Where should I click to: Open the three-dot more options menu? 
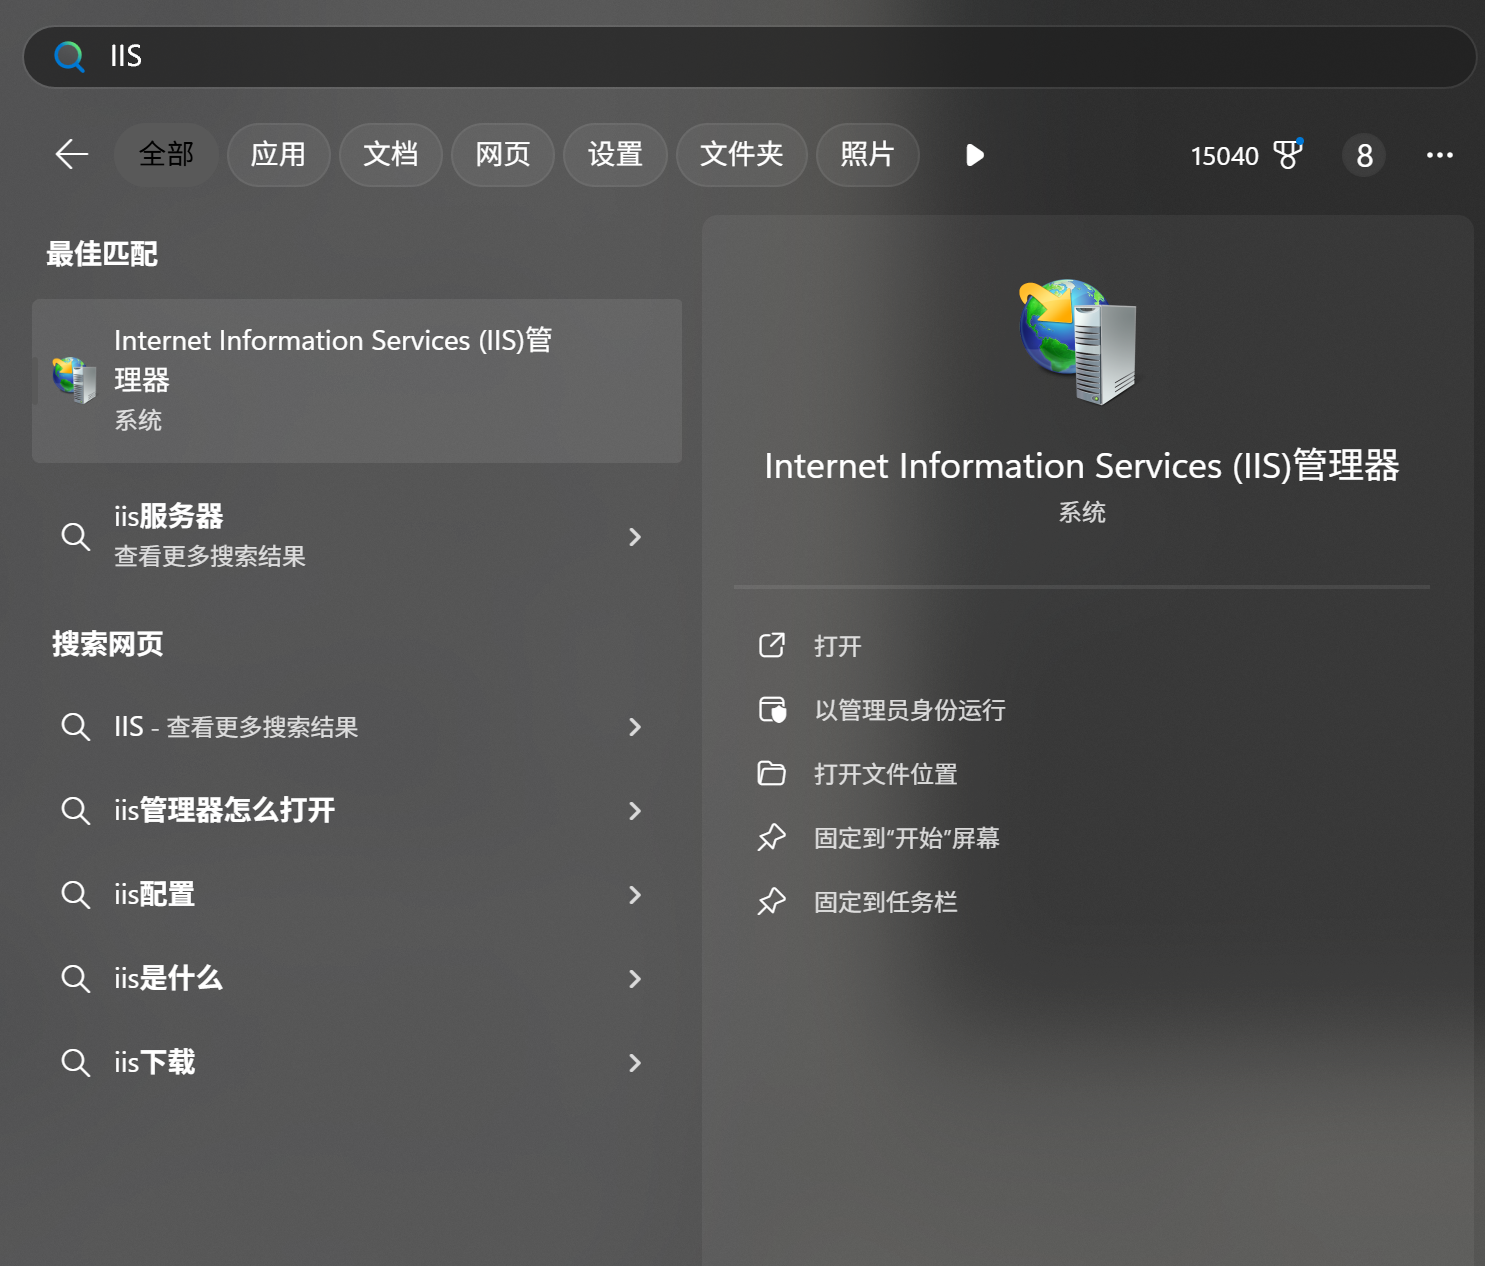1440,155
